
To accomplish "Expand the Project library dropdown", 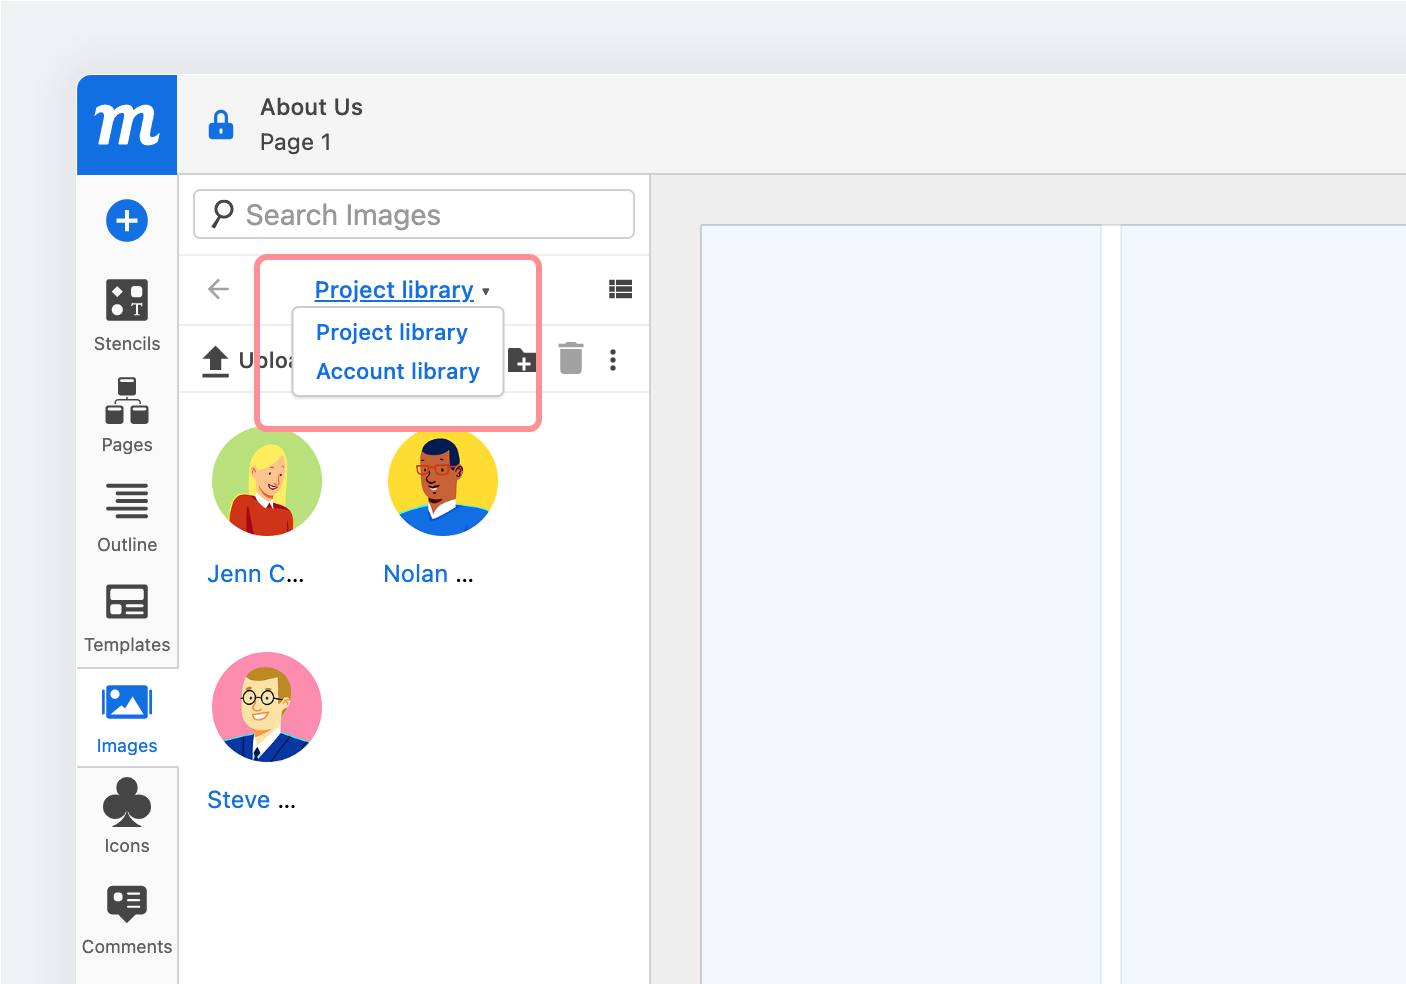I will point(401,290).
